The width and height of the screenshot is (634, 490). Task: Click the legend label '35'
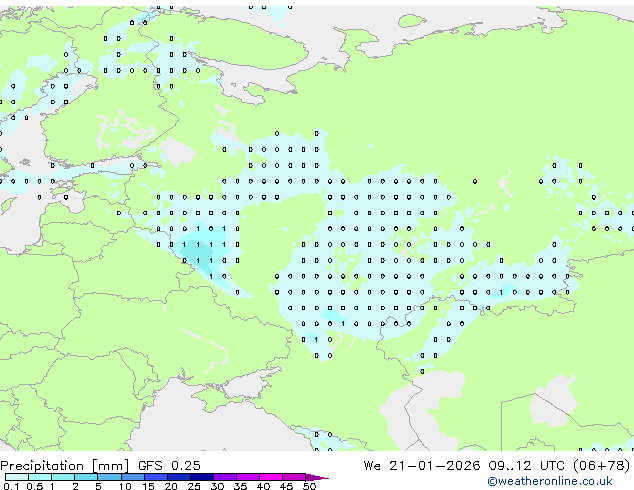(x=240, y=486)
